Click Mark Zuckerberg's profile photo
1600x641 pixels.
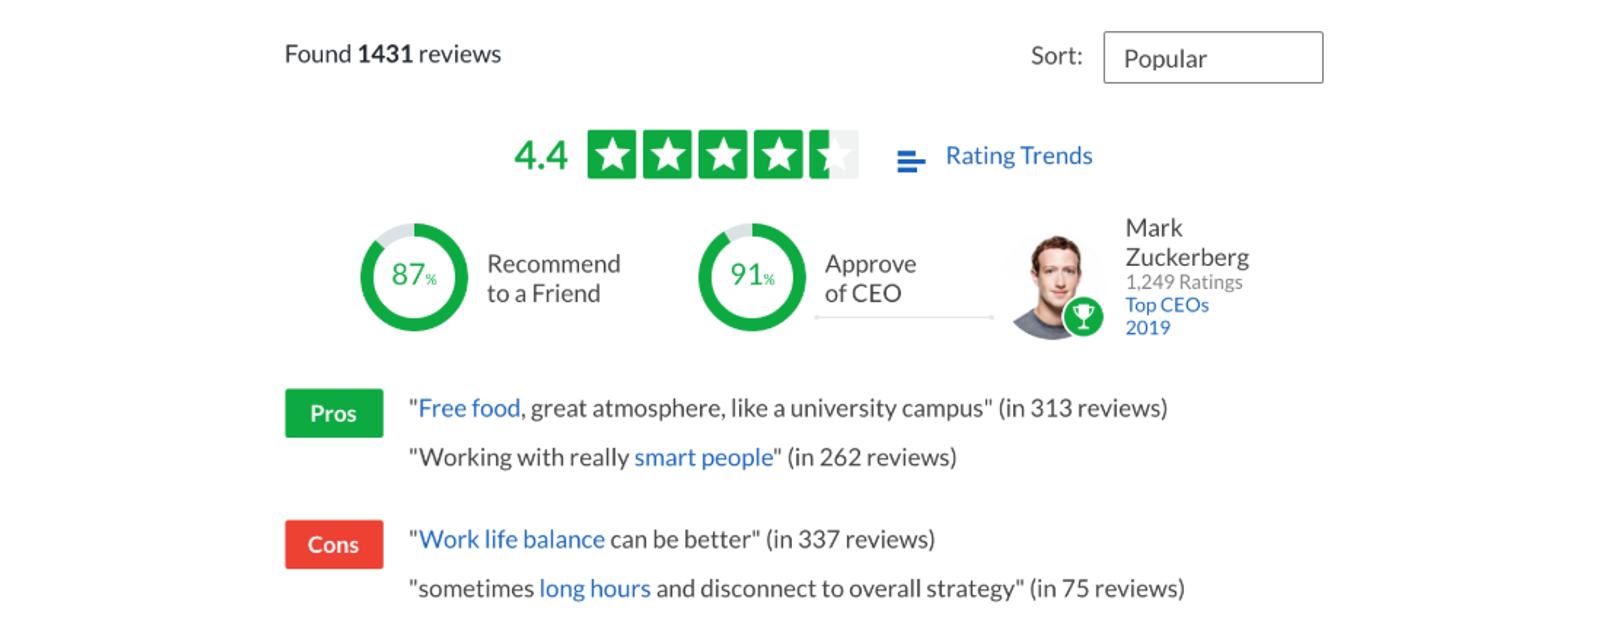pyautogui.click(x=1053, y=287)
